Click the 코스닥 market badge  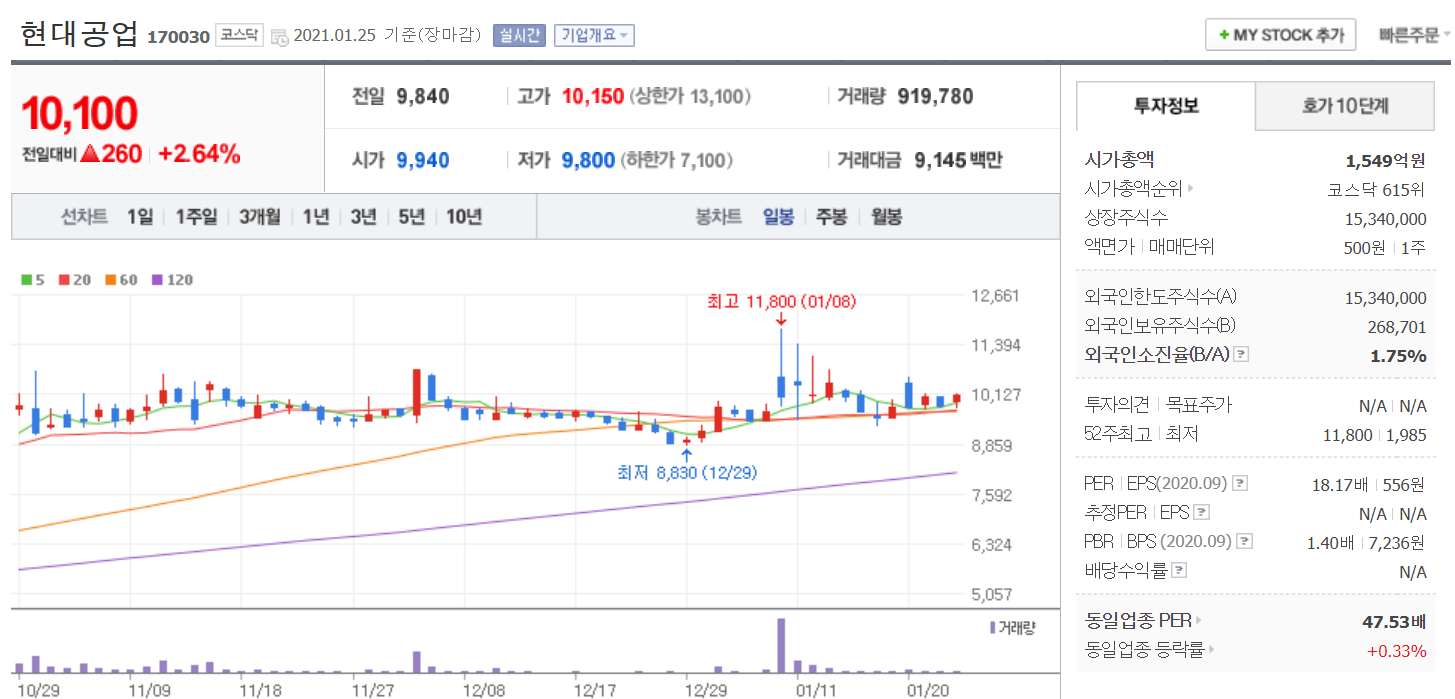[x=239, y=35]
